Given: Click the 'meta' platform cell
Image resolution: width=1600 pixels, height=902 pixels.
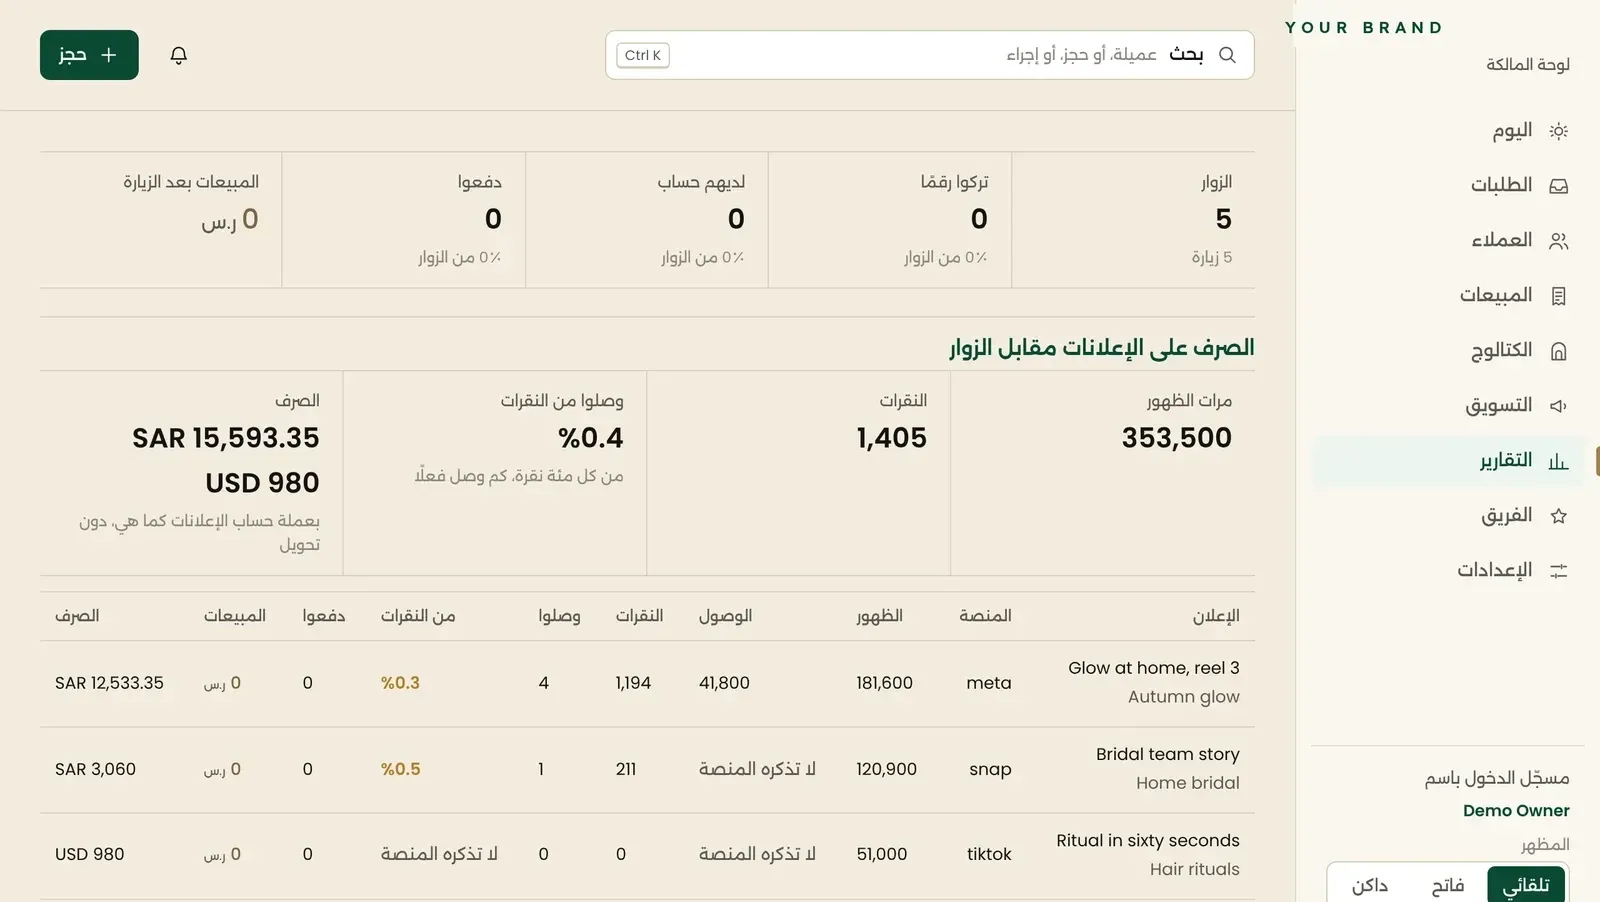Looking at the screenshot, I should click(x=989, y=683).
